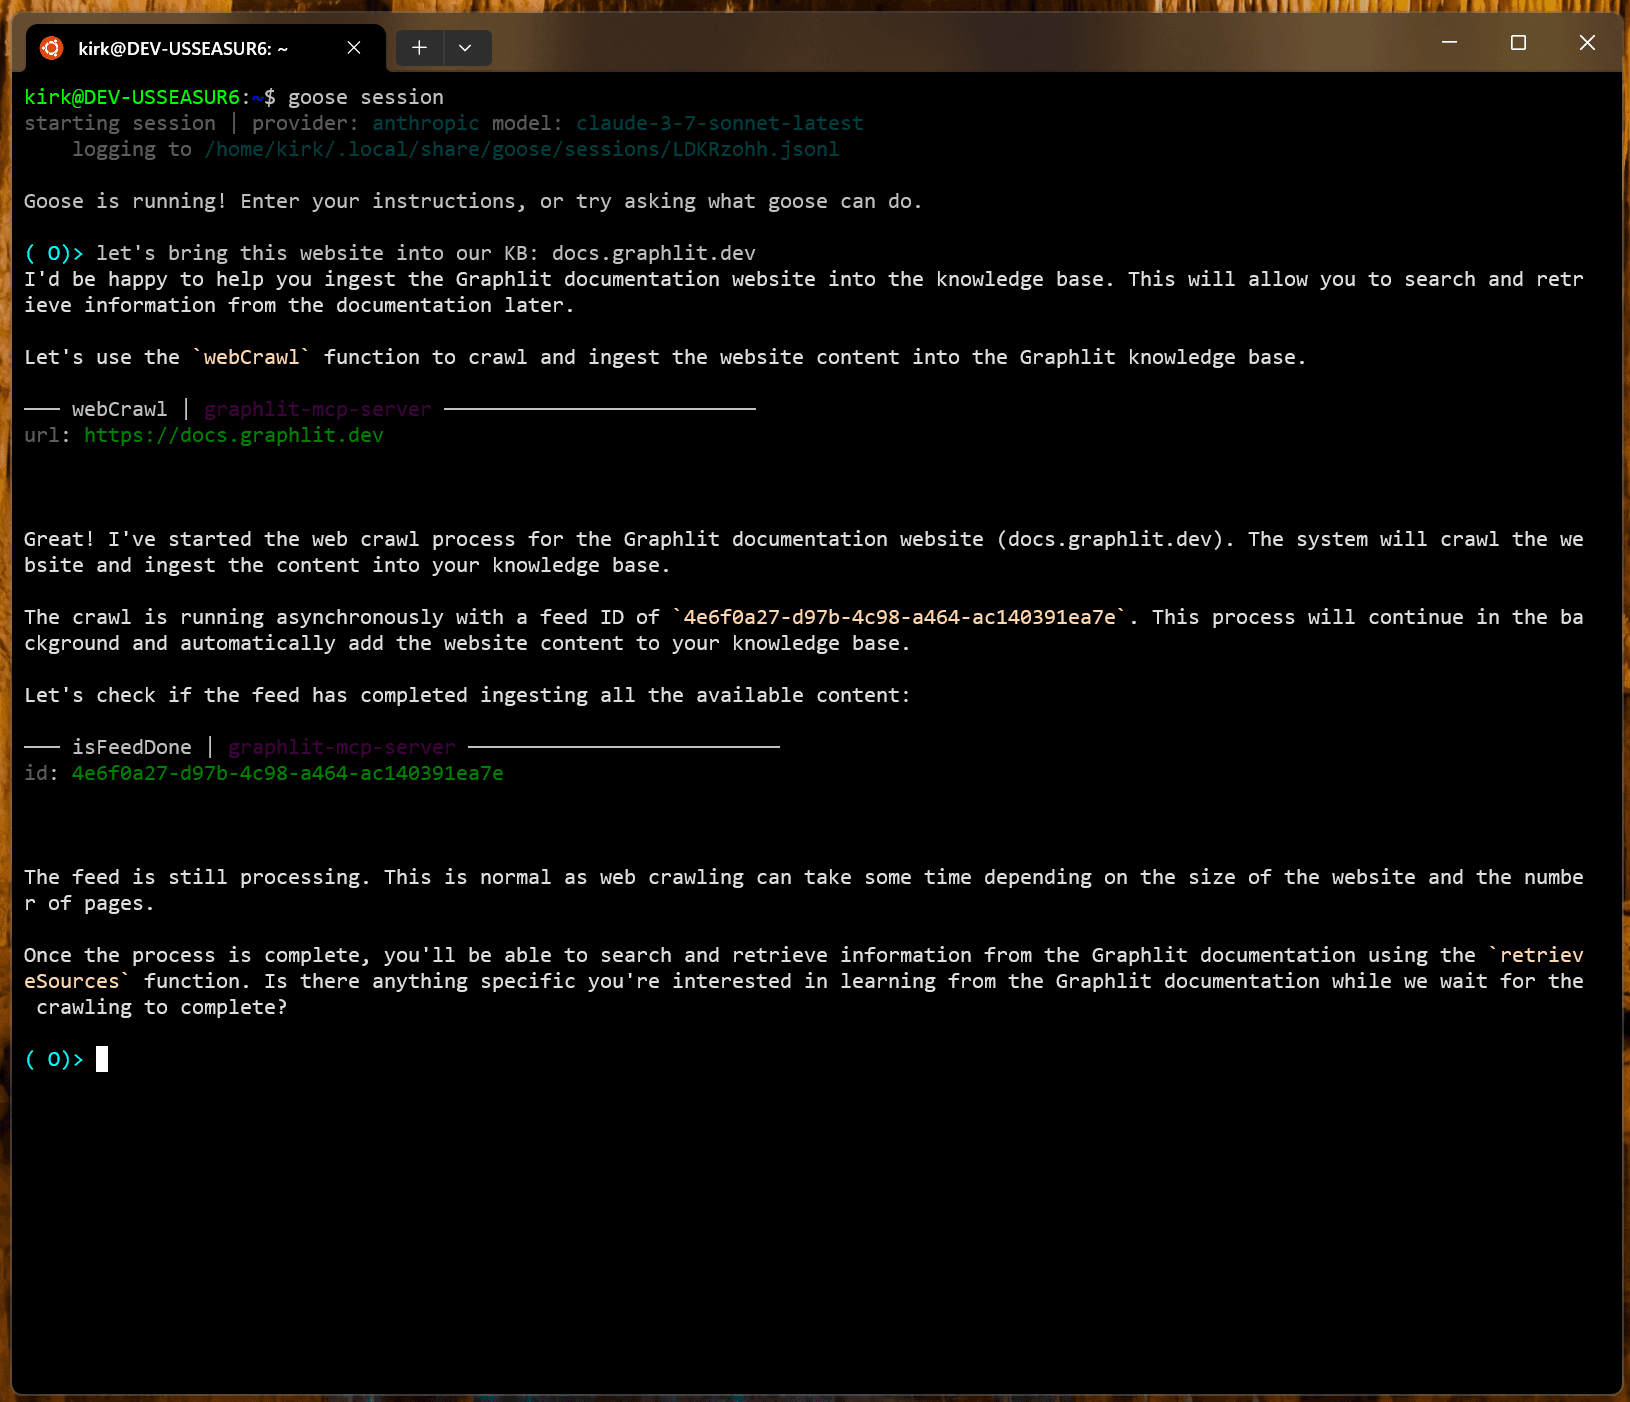
Task: Click the bottom goose prompt cursor
Action: (101, 1059)
